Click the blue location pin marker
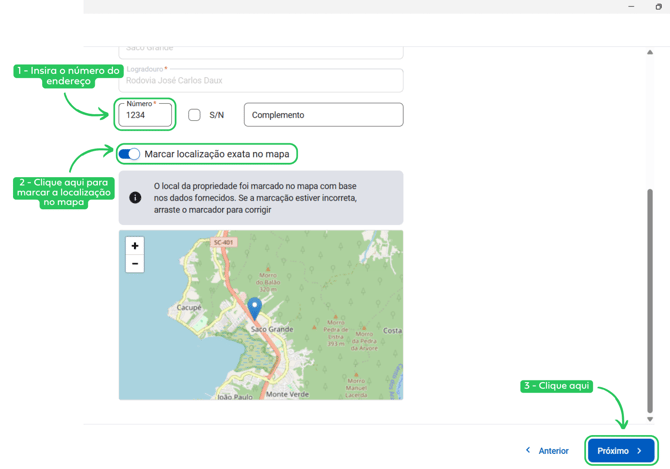 [x=255, y=309]
